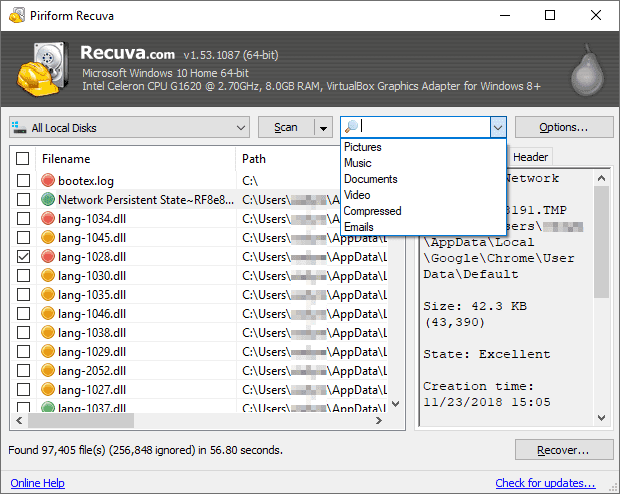The image size is (620, 494).
Task: Check the box next to lang-1029.dll
Action: coord(23,351)
